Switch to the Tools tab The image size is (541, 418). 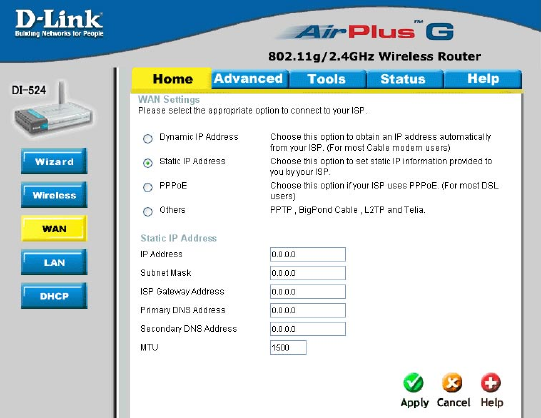[x=327, y=79]
